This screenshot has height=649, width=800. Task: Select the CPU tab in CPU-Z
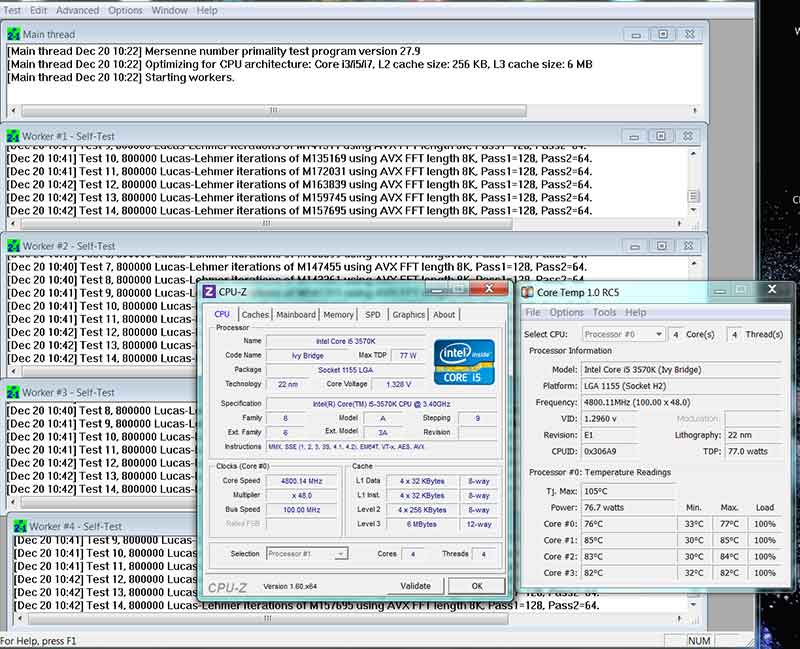222,314
